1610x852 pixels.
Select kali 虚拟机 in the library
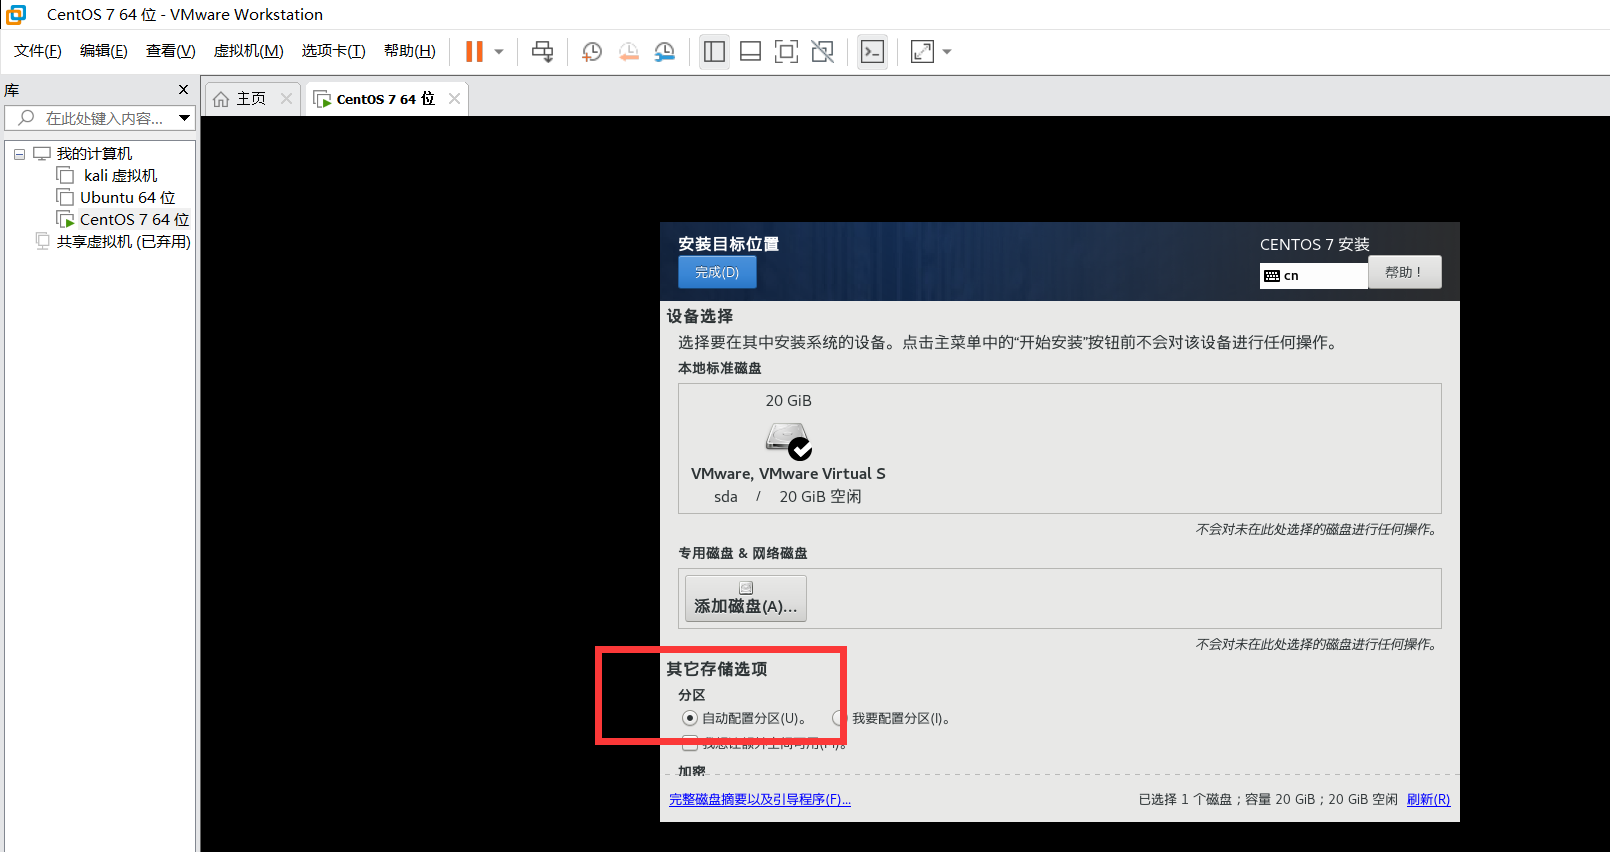120,175
